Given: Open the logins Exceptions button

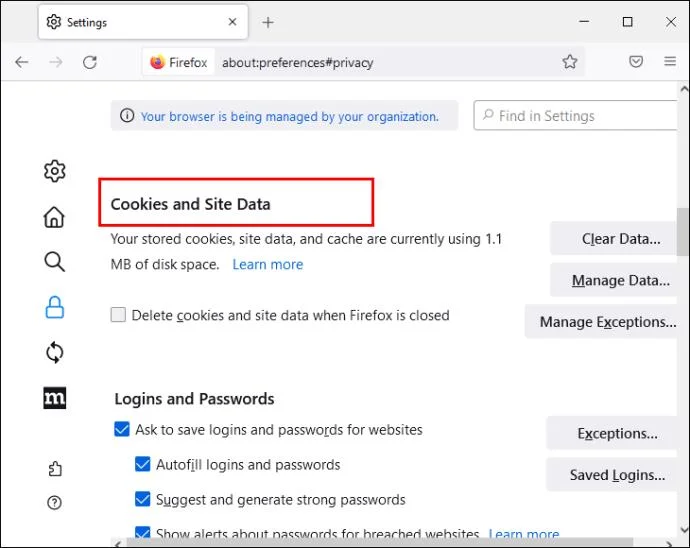Looking at the screenshot, I should [612, 433].
